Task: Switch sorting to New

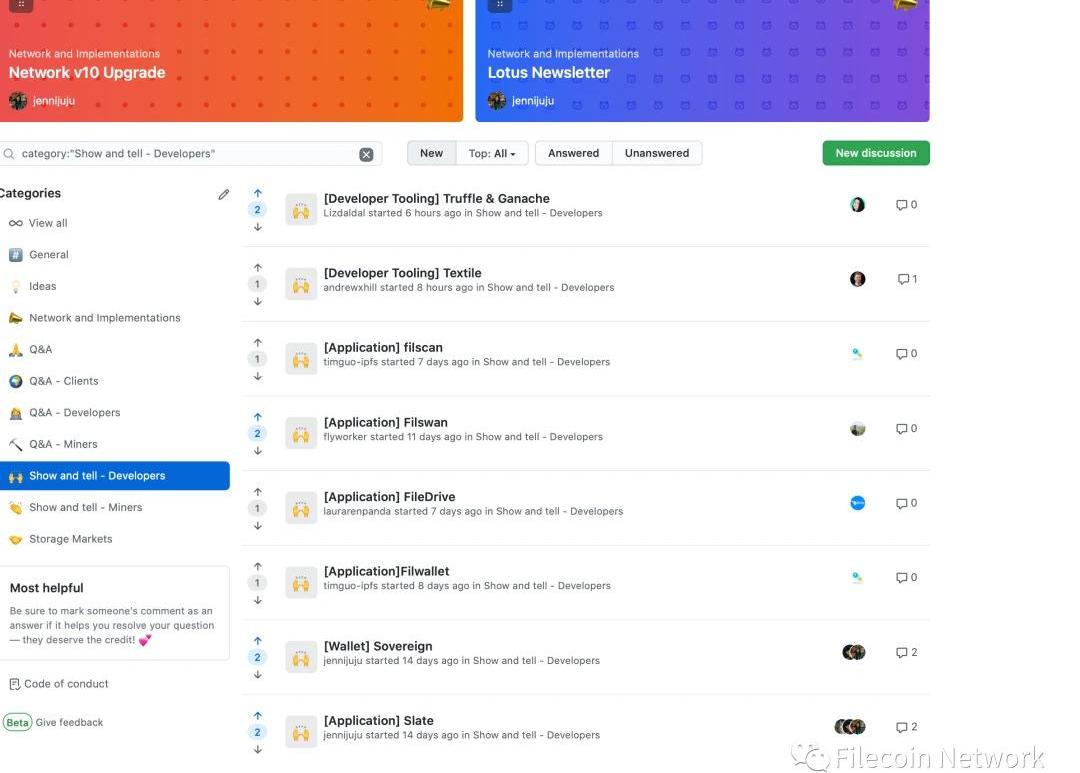Action: [431, 153]
